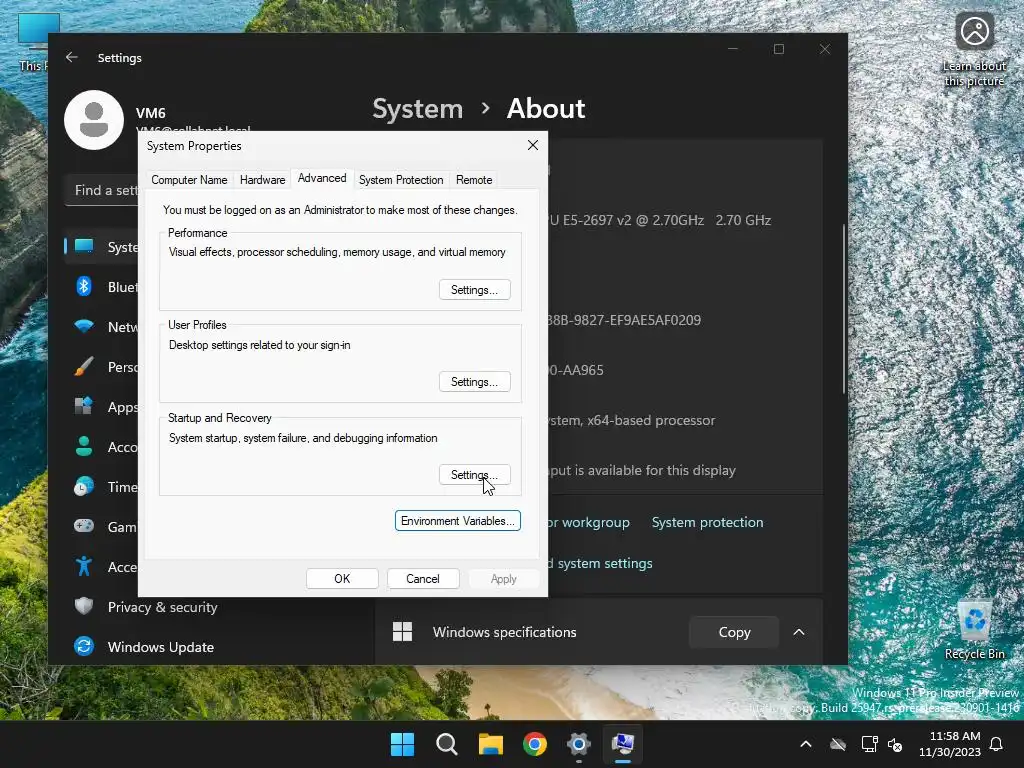Open Performance Settings button
Viewport: 1024px width, 768px height.
pyautogui.click(x=474, y=290)
